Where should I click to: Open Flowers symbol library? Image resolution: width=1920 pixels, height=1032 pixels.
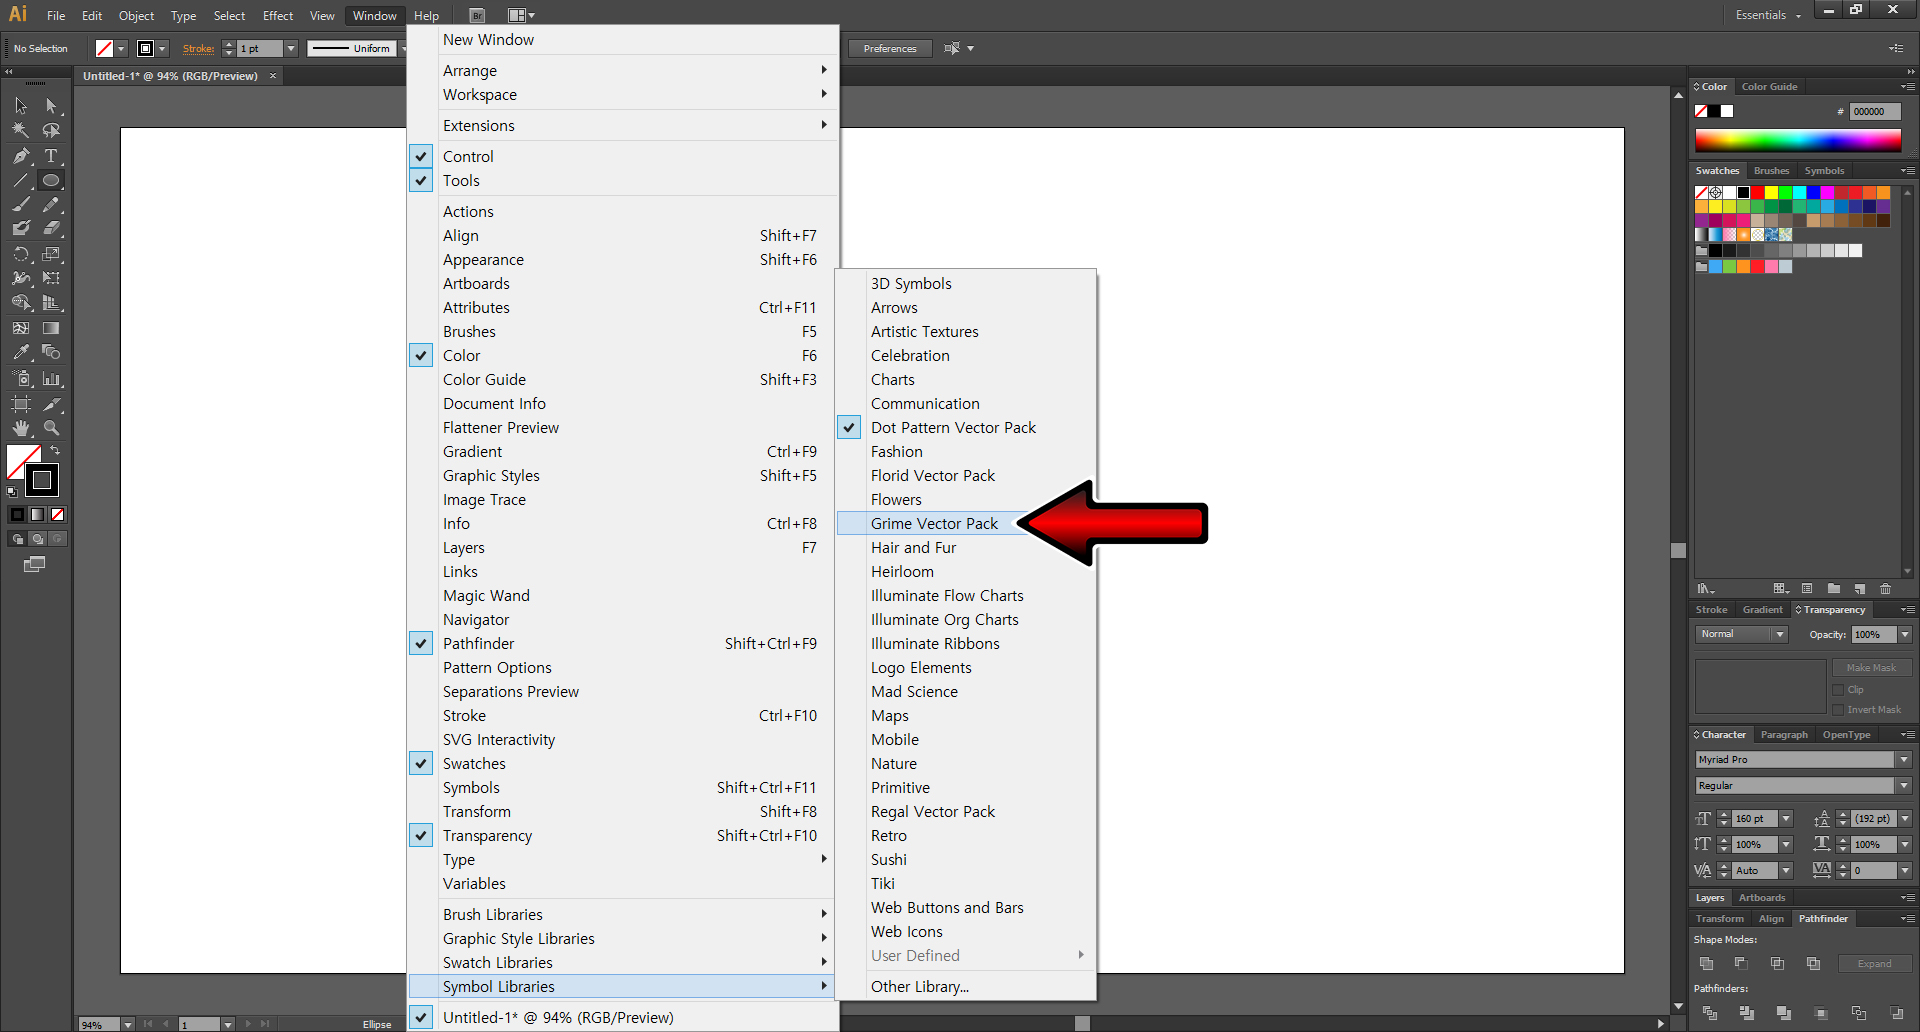point(966,499)
